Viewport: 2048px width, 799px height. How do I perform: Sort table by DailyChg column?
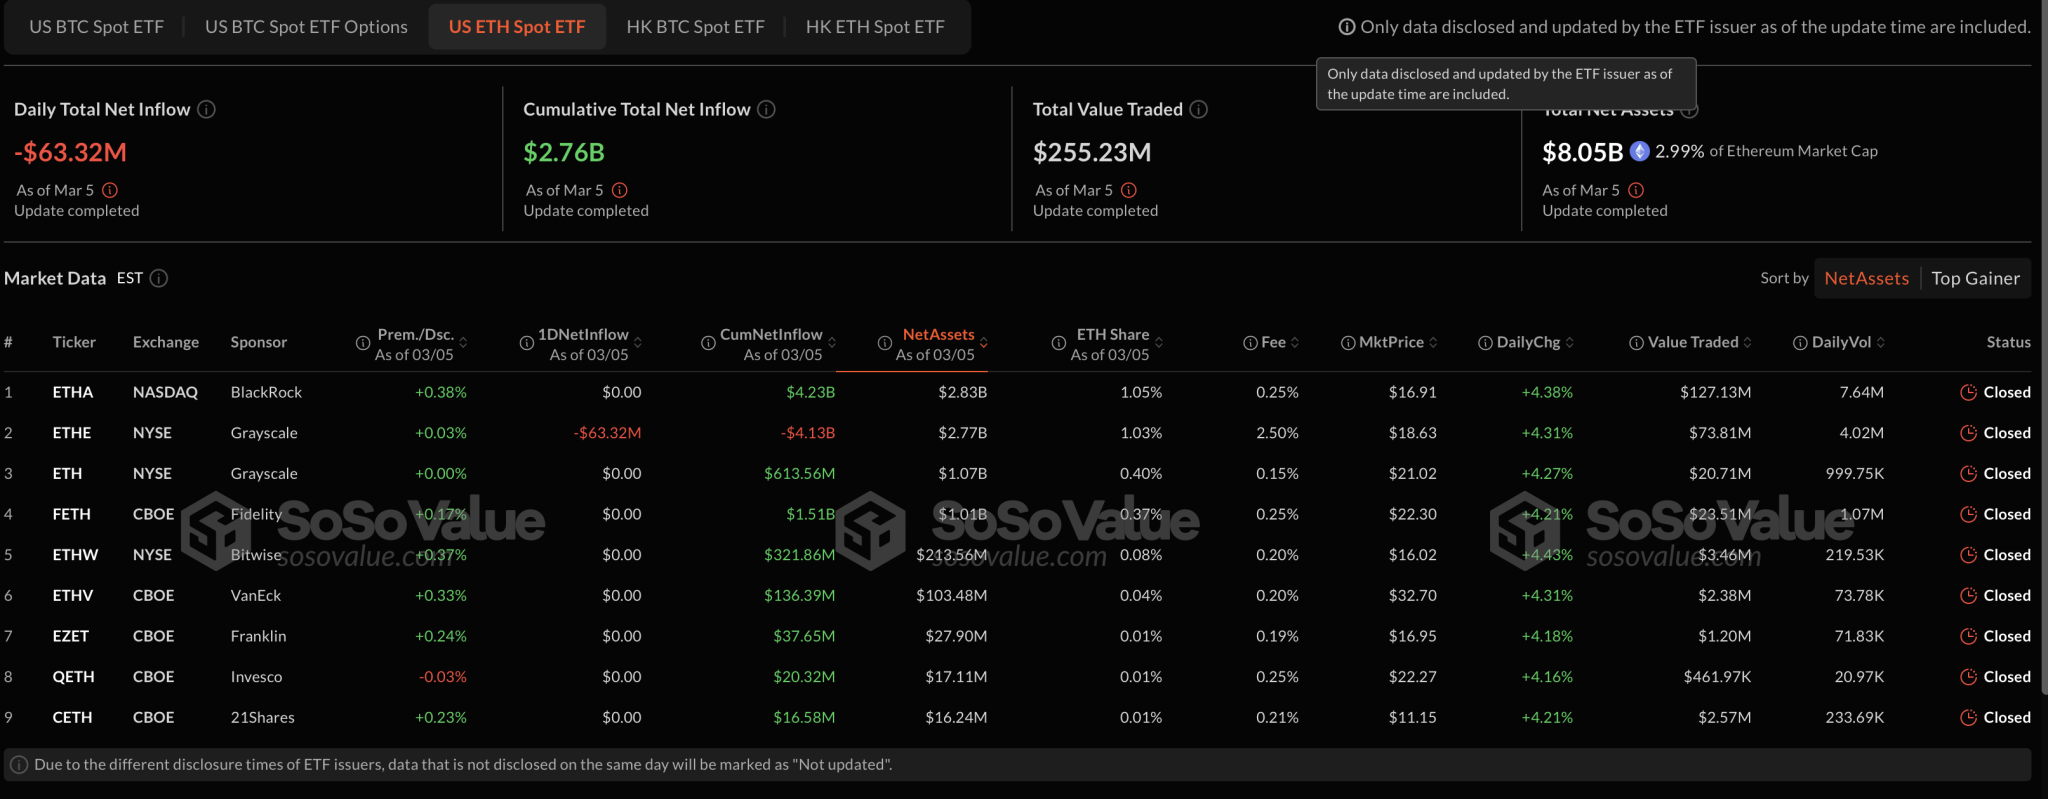point(1570,342)
